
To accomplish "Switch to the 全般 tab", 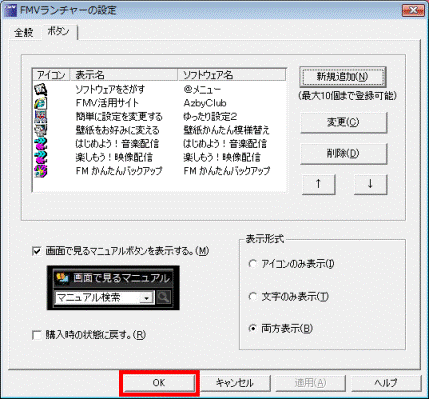I will 24,33.
